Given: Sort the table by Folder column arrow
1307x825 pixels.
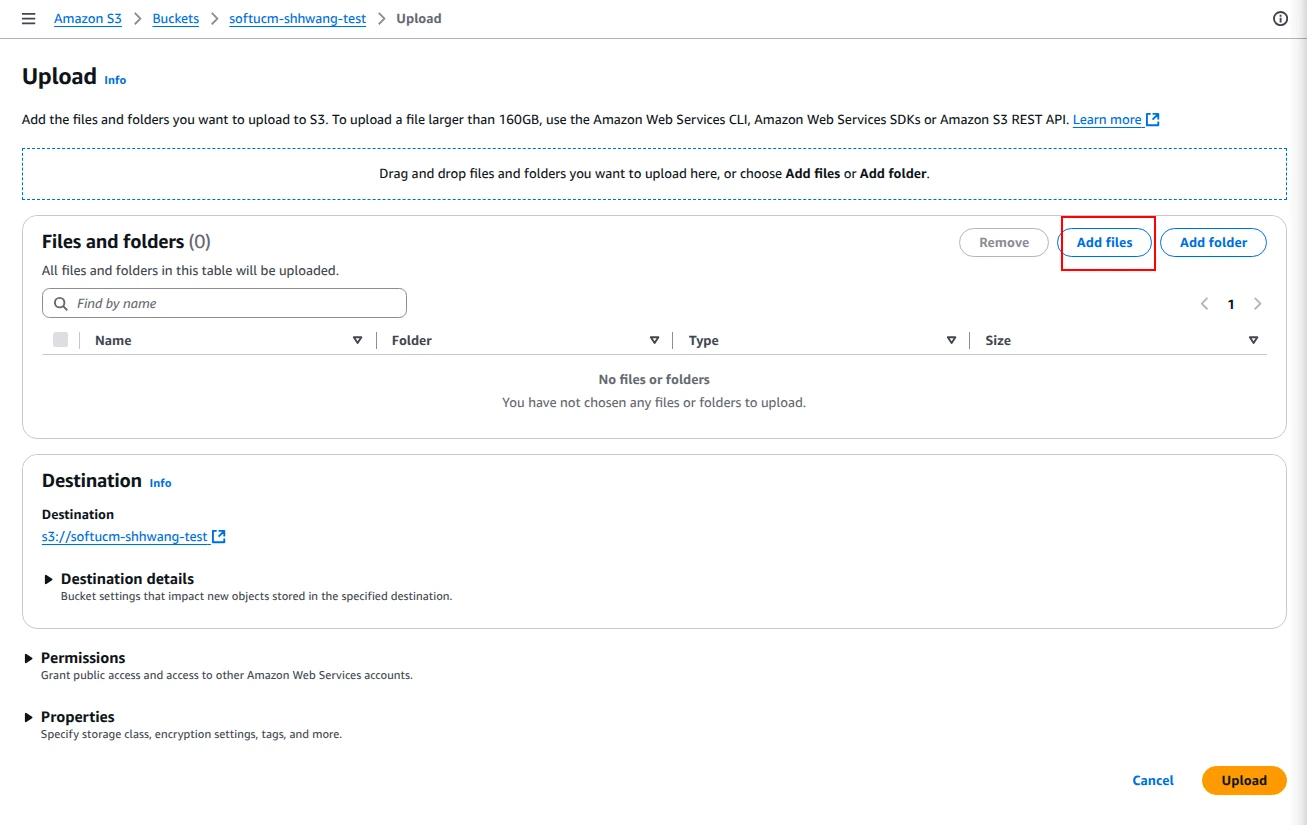Looking at the screenshot, I should click(654, 341).
